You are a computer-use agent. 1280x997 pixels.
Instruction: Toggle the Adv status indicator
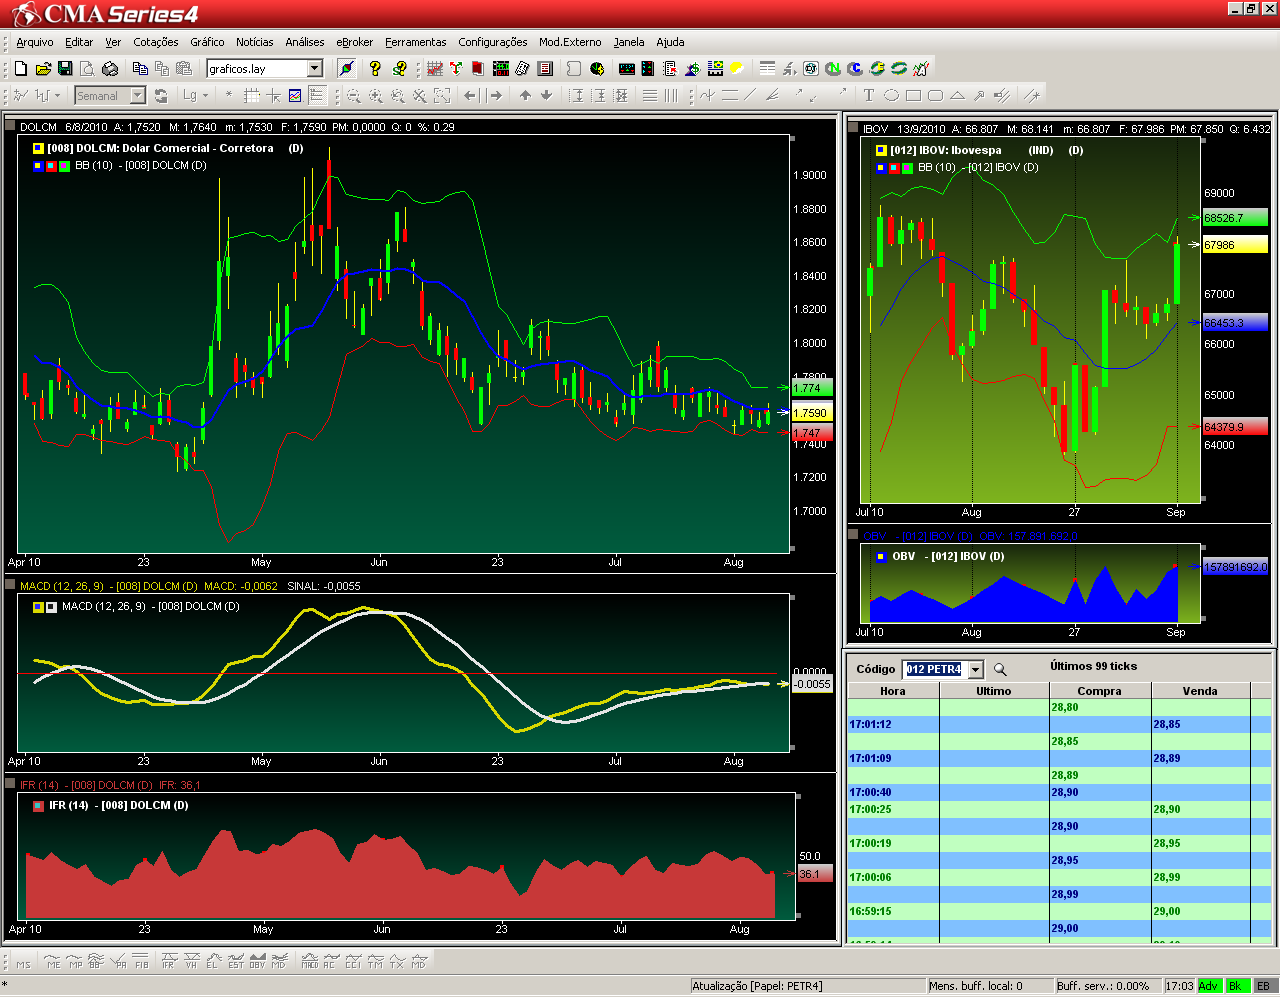[1209, 986]
